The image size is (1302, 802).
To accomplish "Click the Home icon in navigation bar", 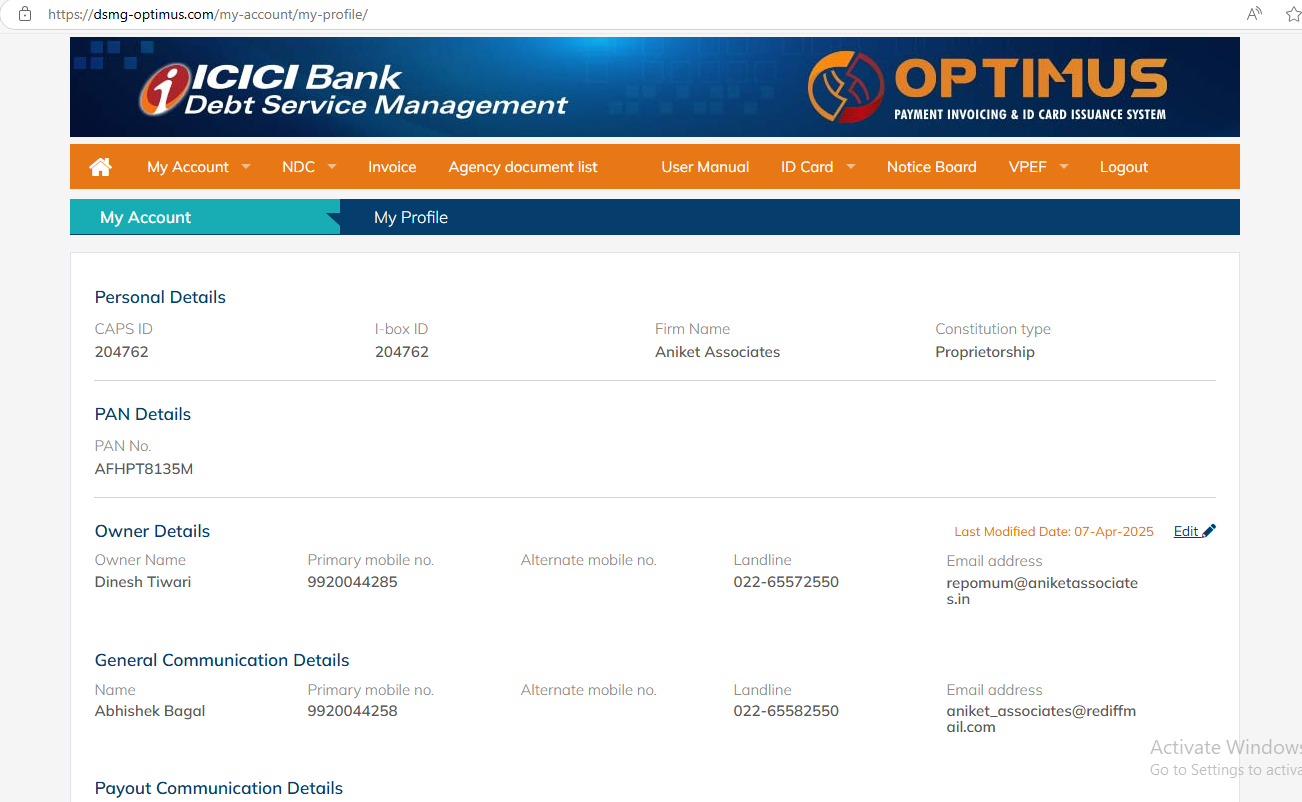I will pyautogui.click(x=101, y=167).
